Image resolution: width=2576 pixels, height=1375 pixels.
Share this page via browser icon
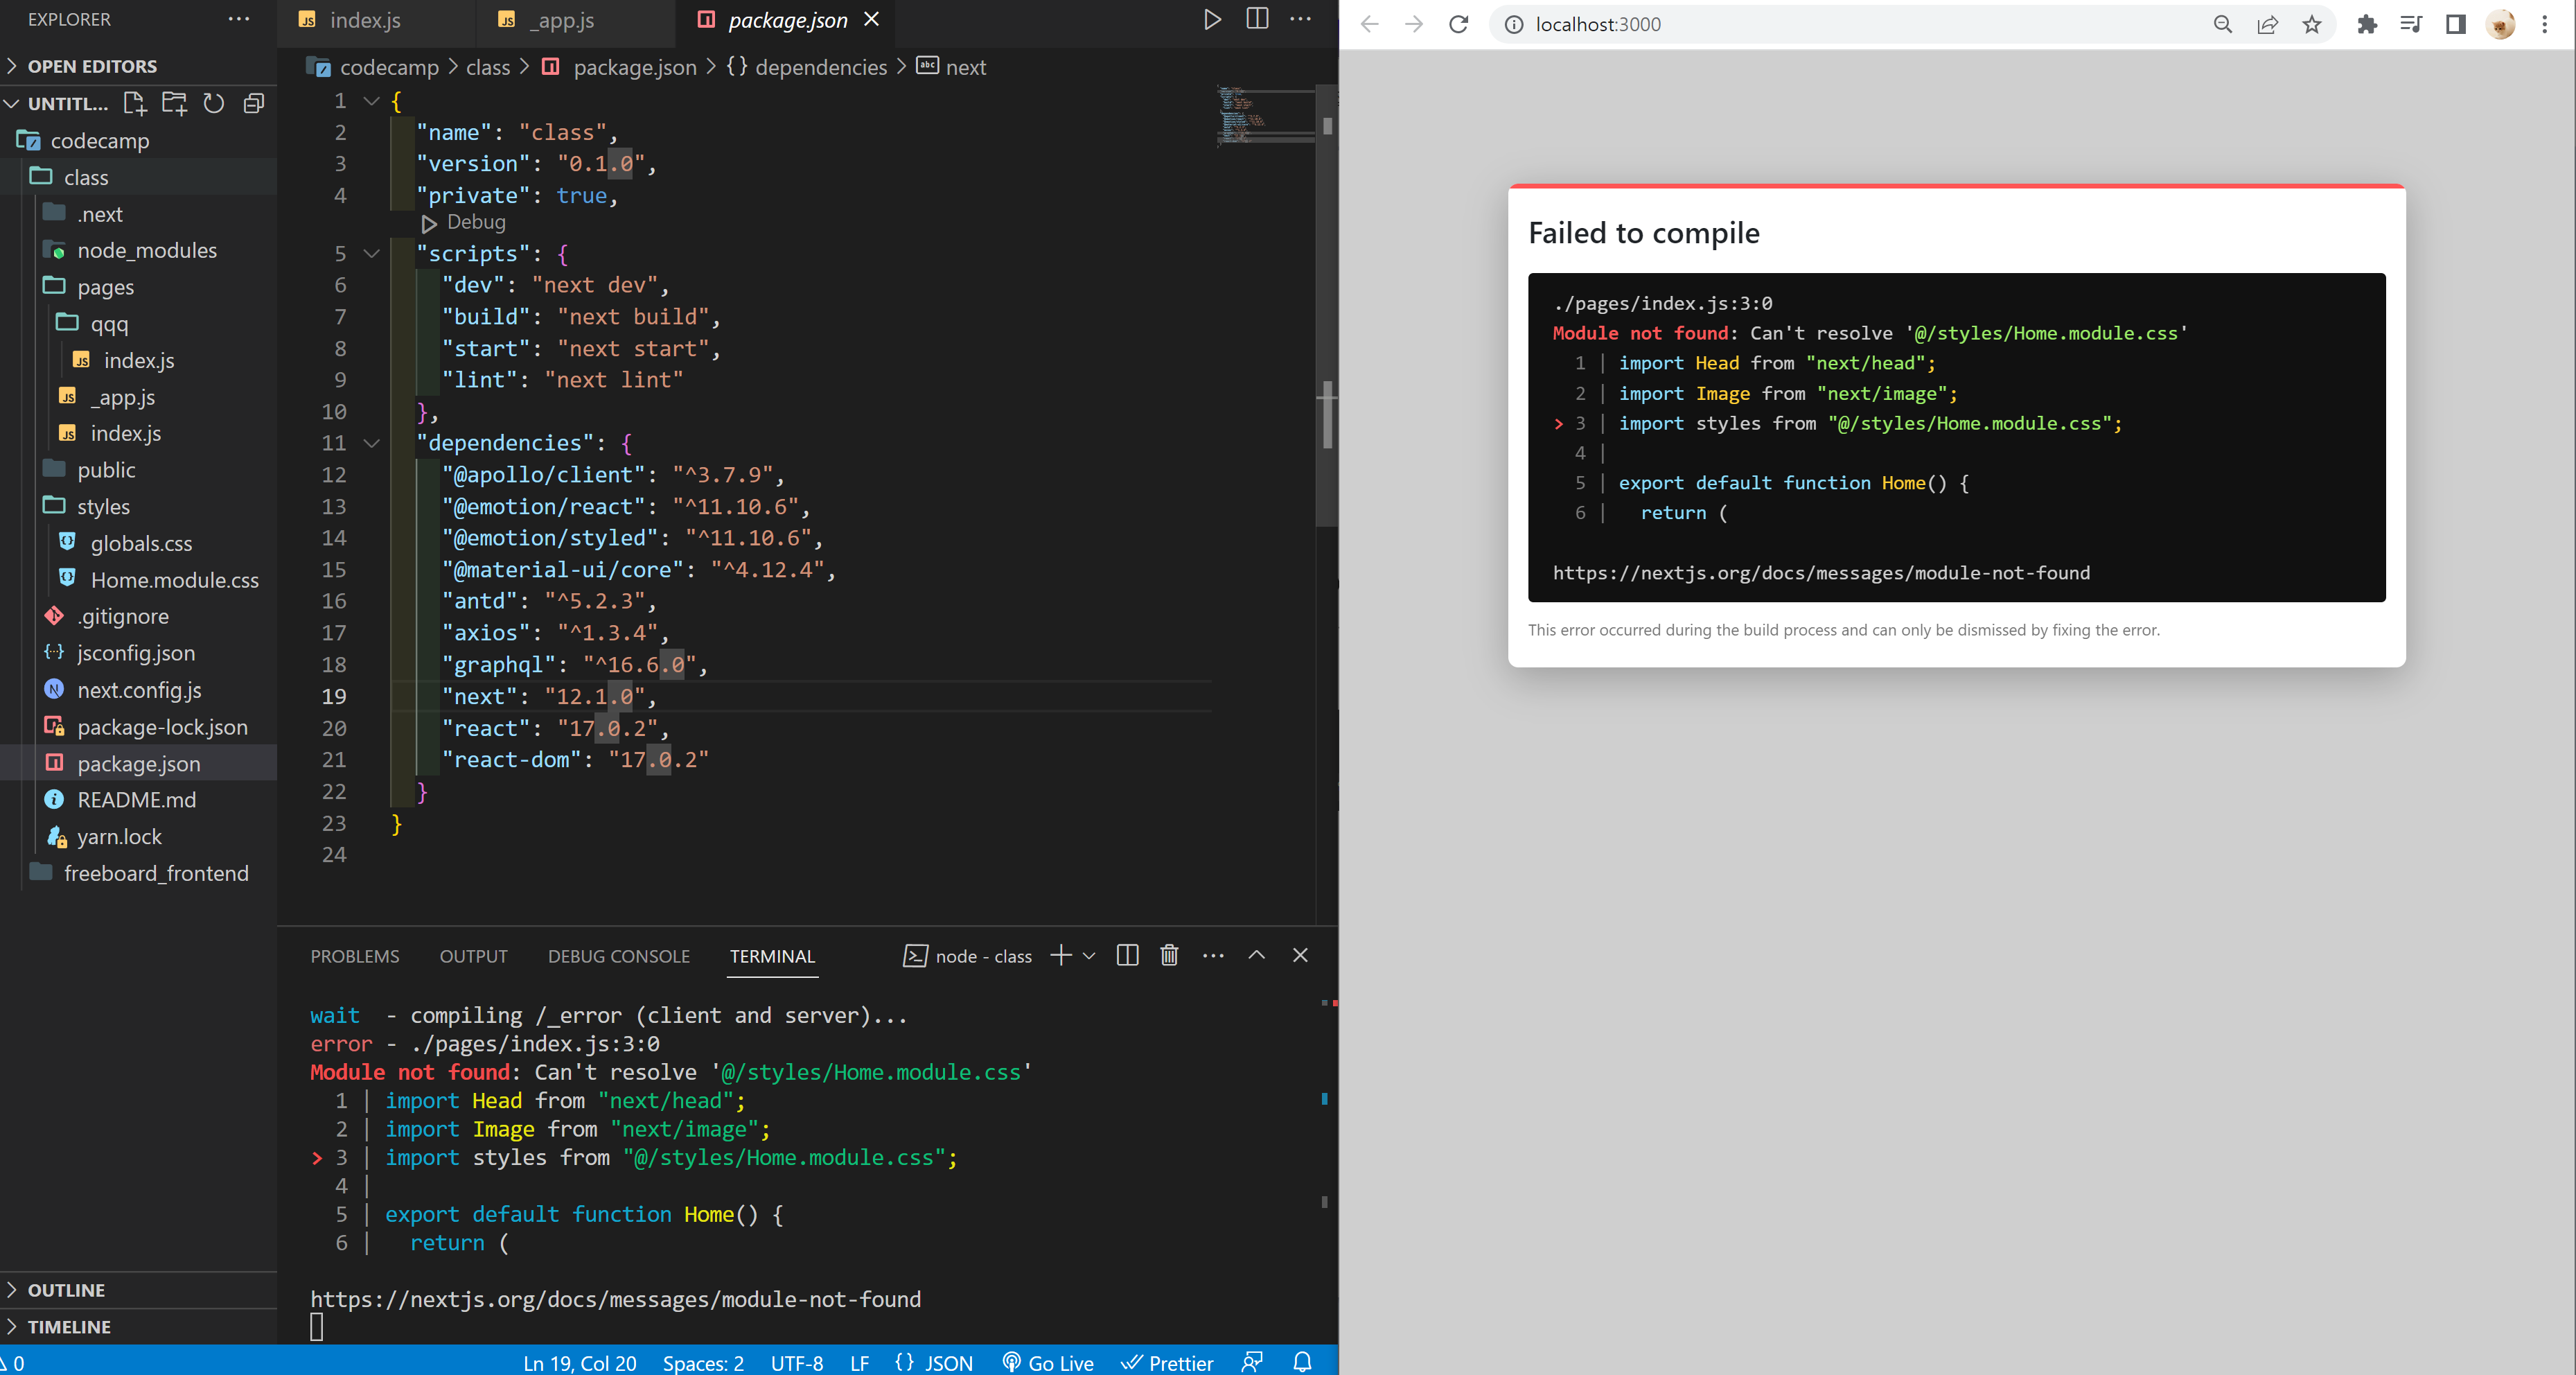pos(2267,24)
